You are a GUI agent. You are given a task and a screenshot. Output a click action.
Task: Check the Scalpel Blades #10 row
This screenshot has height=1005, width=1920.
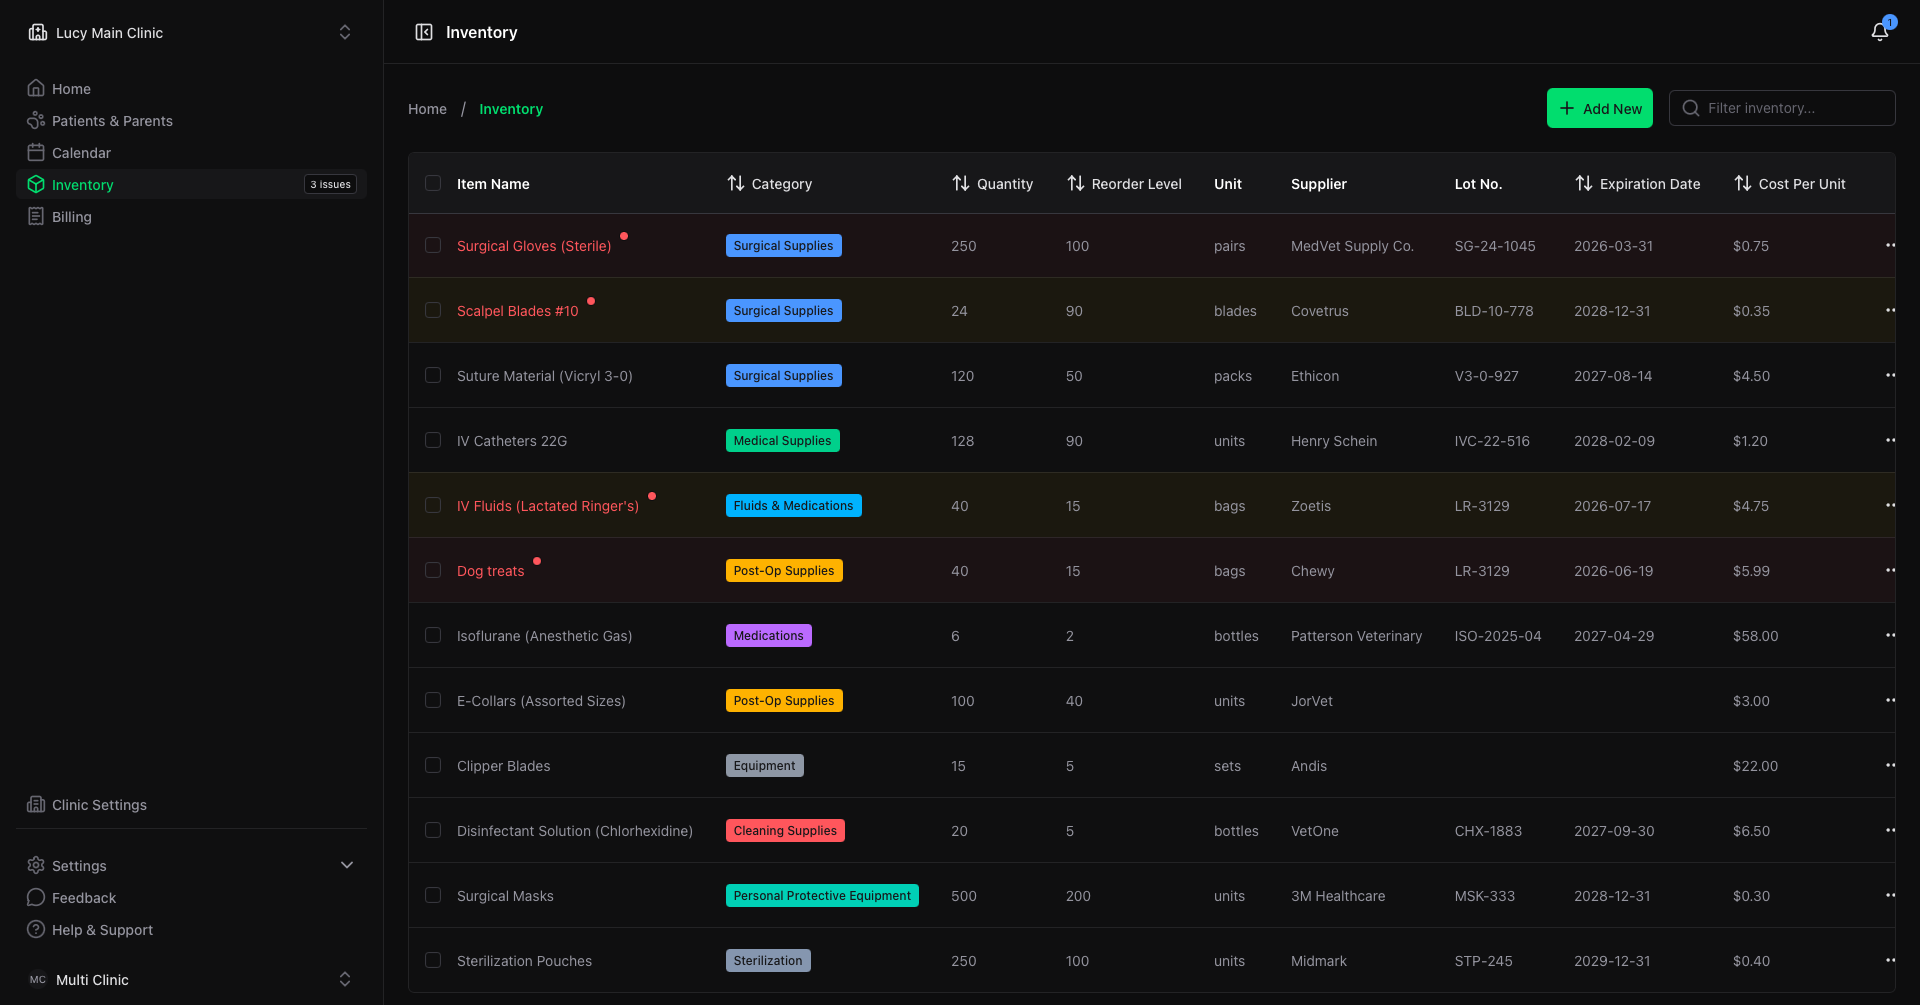pos(433,310)
